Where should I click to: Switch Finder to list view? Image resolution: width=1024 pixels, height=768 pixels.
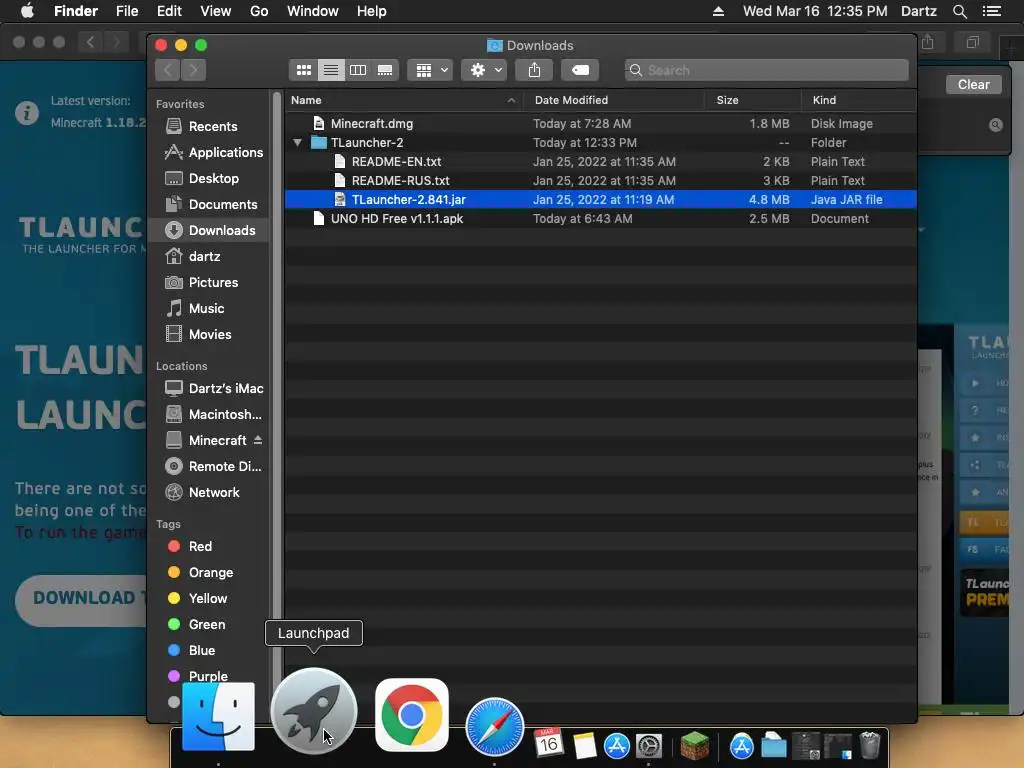coord(331,70)
